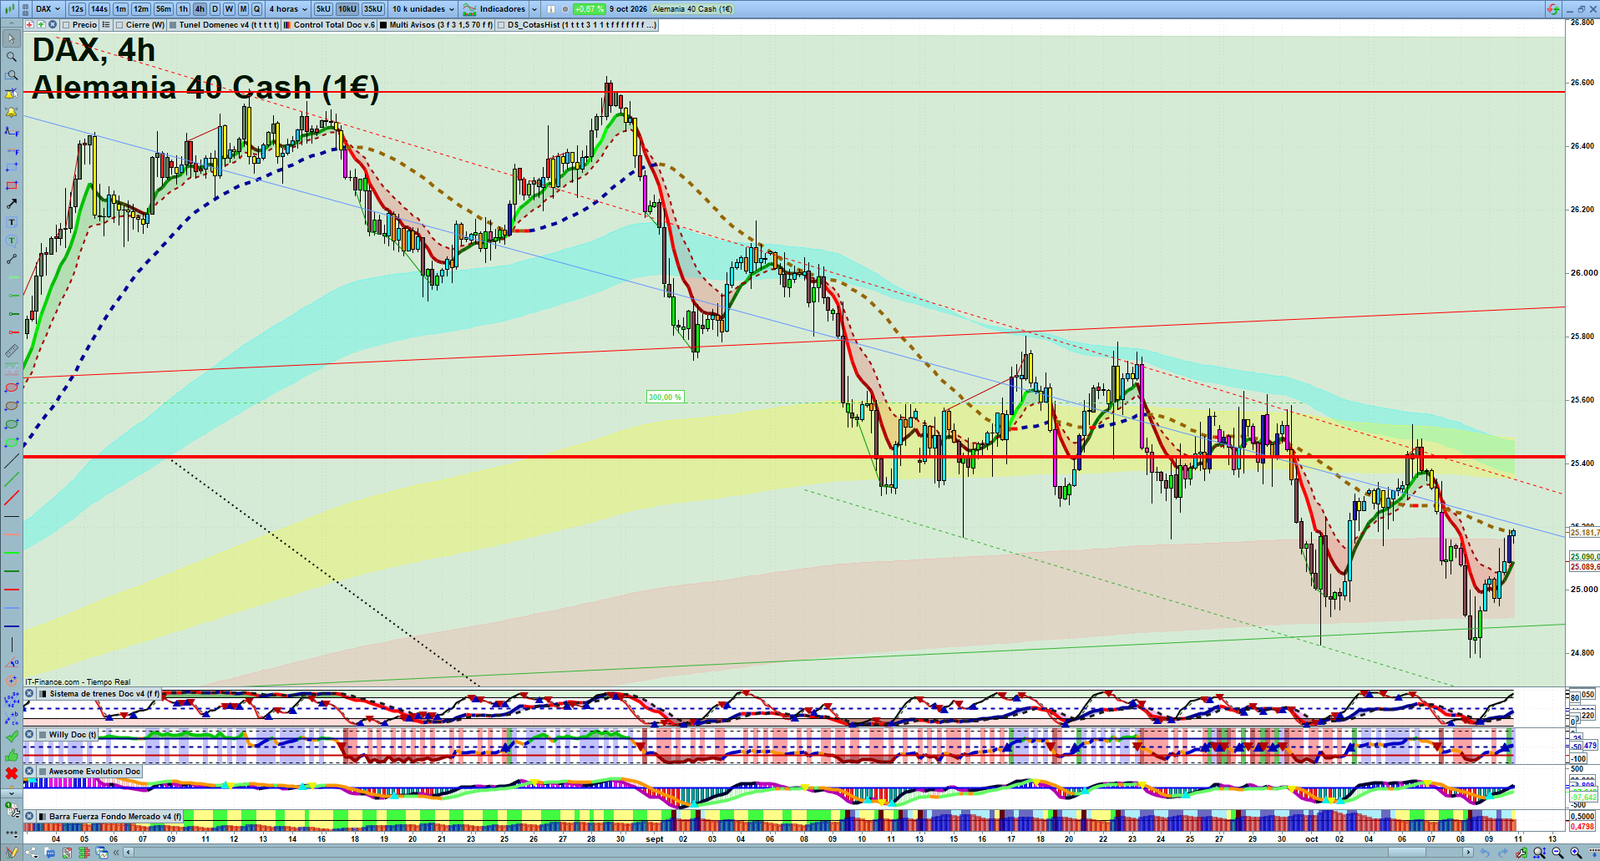Toggle Tunel Domenec v4 indicator color box
This screenshot has height=861, width=1600.
pyautogui.click(x=173, y=25)
